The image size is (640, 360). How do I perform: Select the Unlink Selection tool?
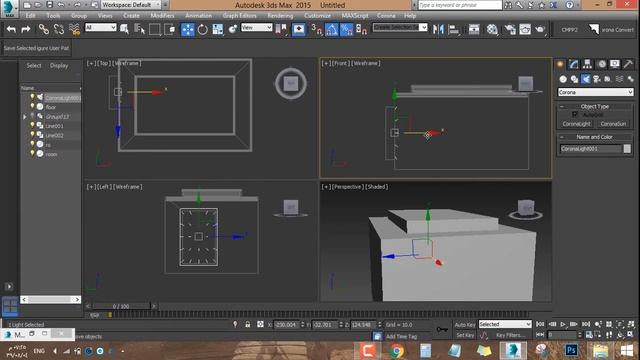click(x=59, y=29)
